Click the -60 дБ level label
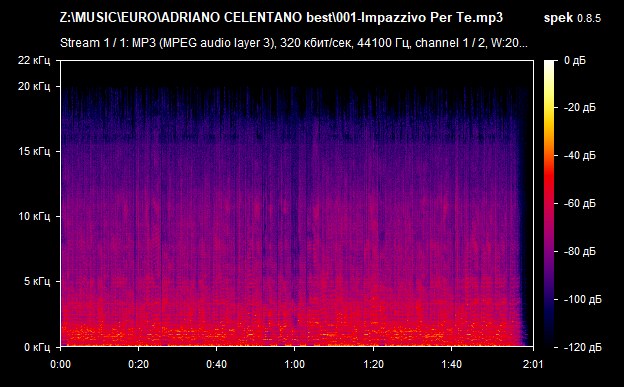The height and width of the screenshot is (387, 624). [580, 203]
